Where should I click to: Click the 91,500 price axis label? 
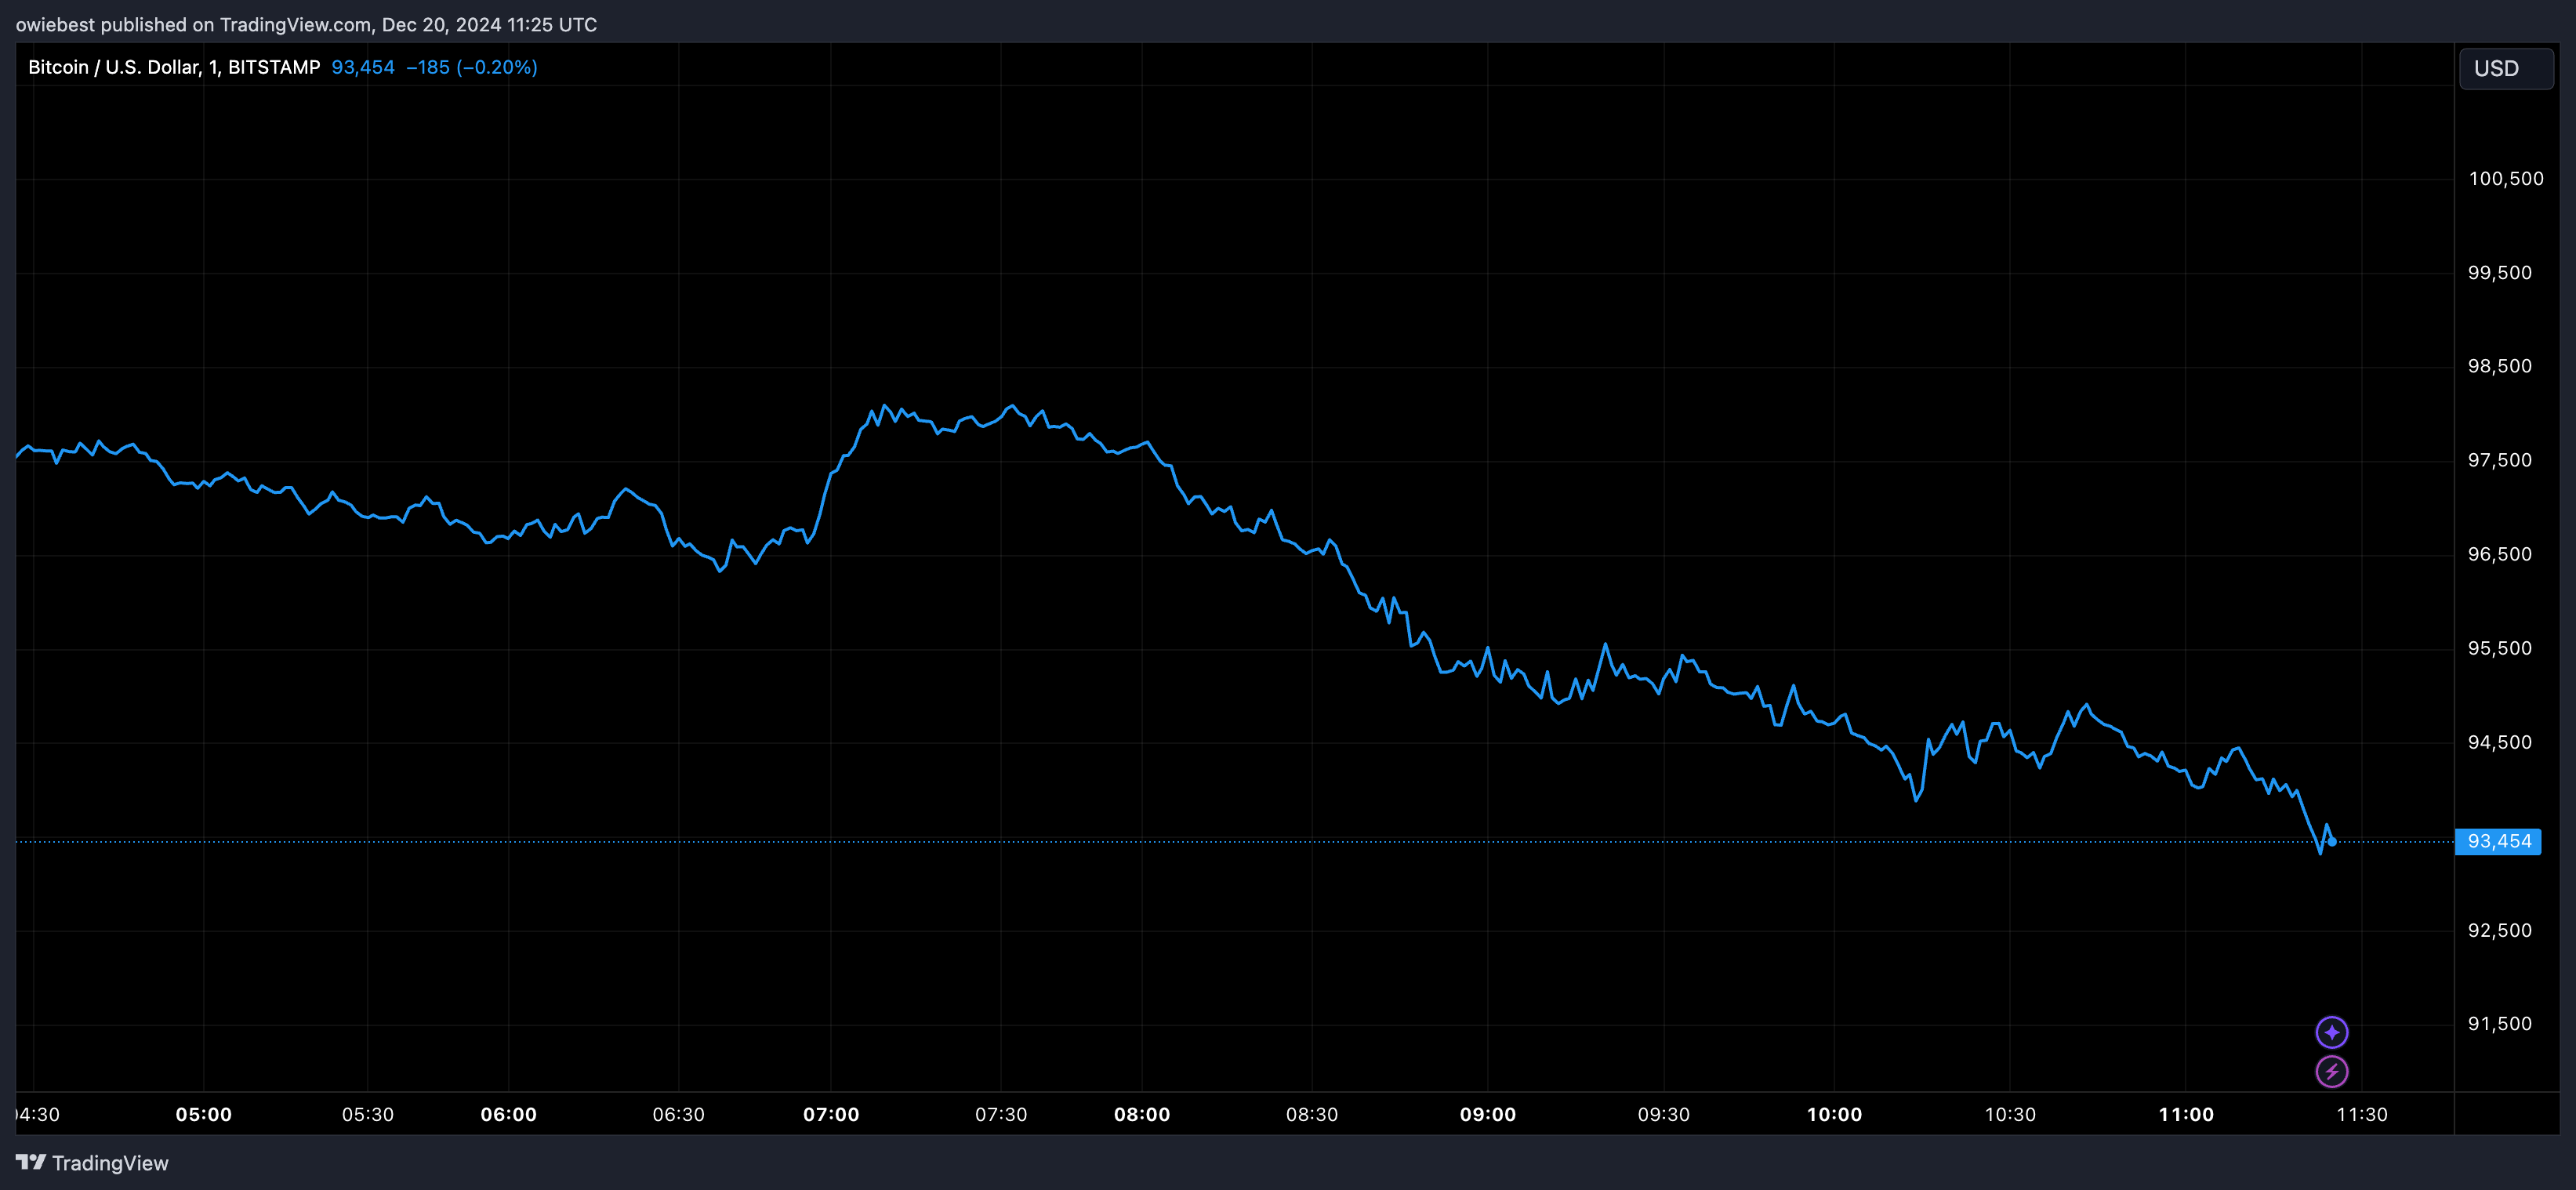(x=2499, y=1023)
